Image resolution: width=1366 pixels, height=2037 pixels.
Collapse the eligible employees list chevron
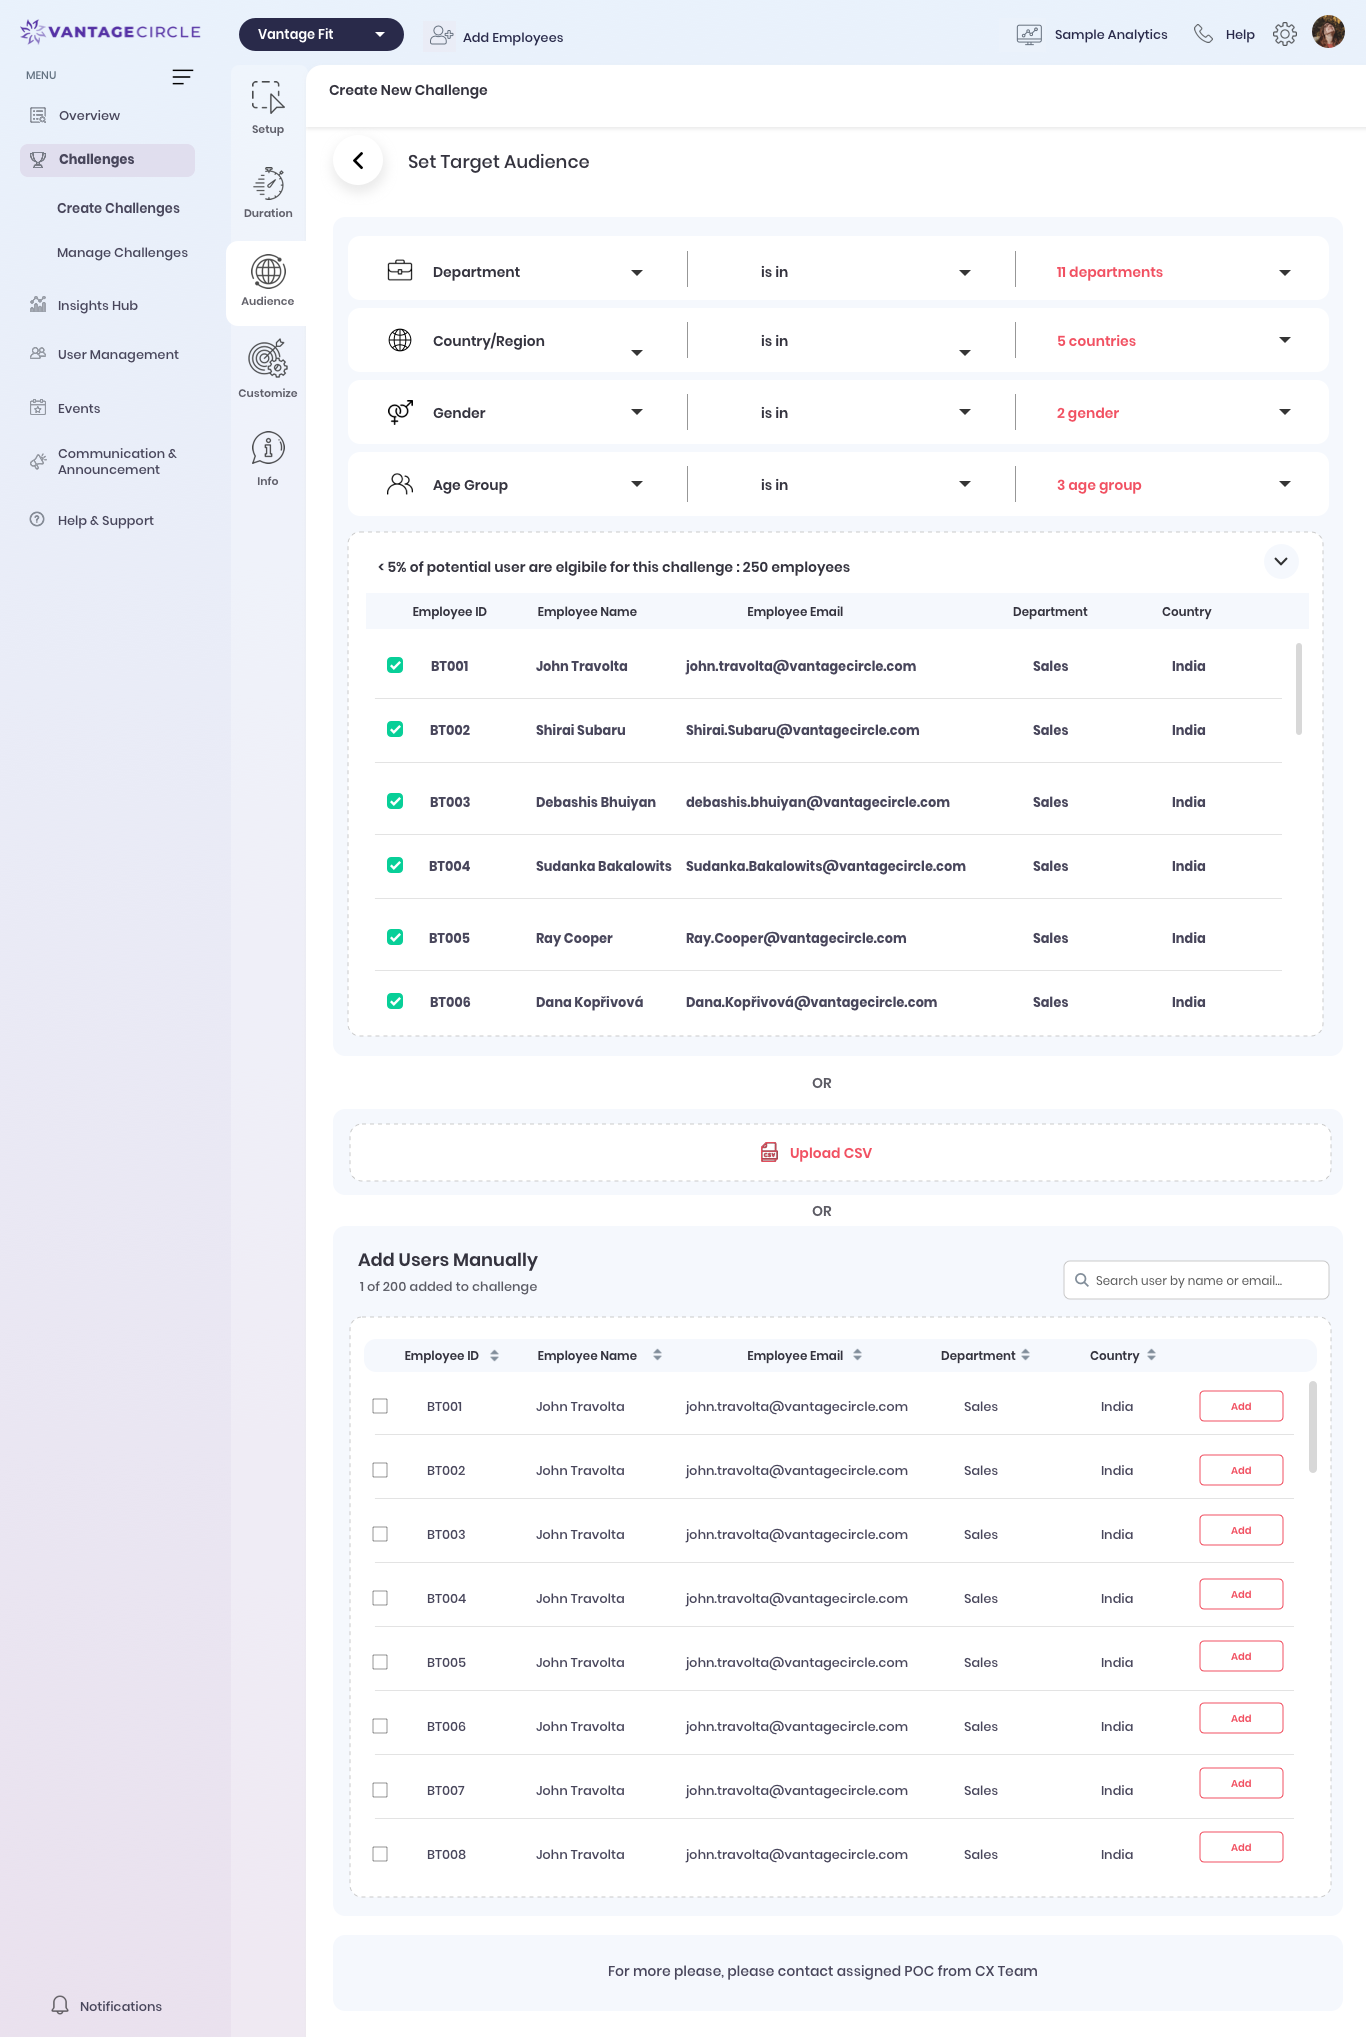(x=1280, y=561)
